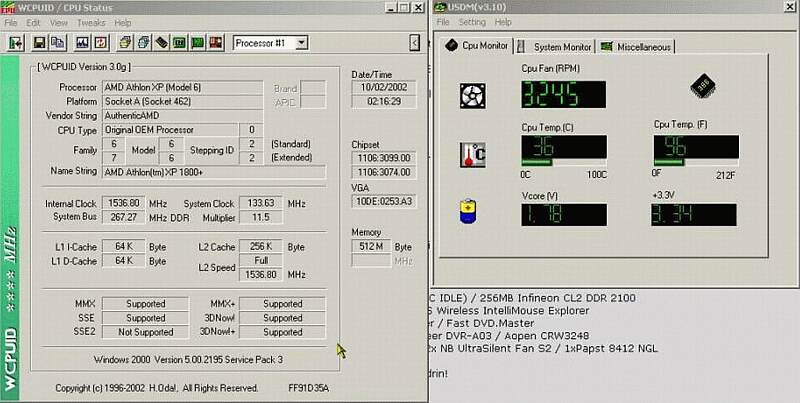The width and height of the screenshot is (800, 403).
Task: Open the File menu in USDM
Action: (443, 22)
